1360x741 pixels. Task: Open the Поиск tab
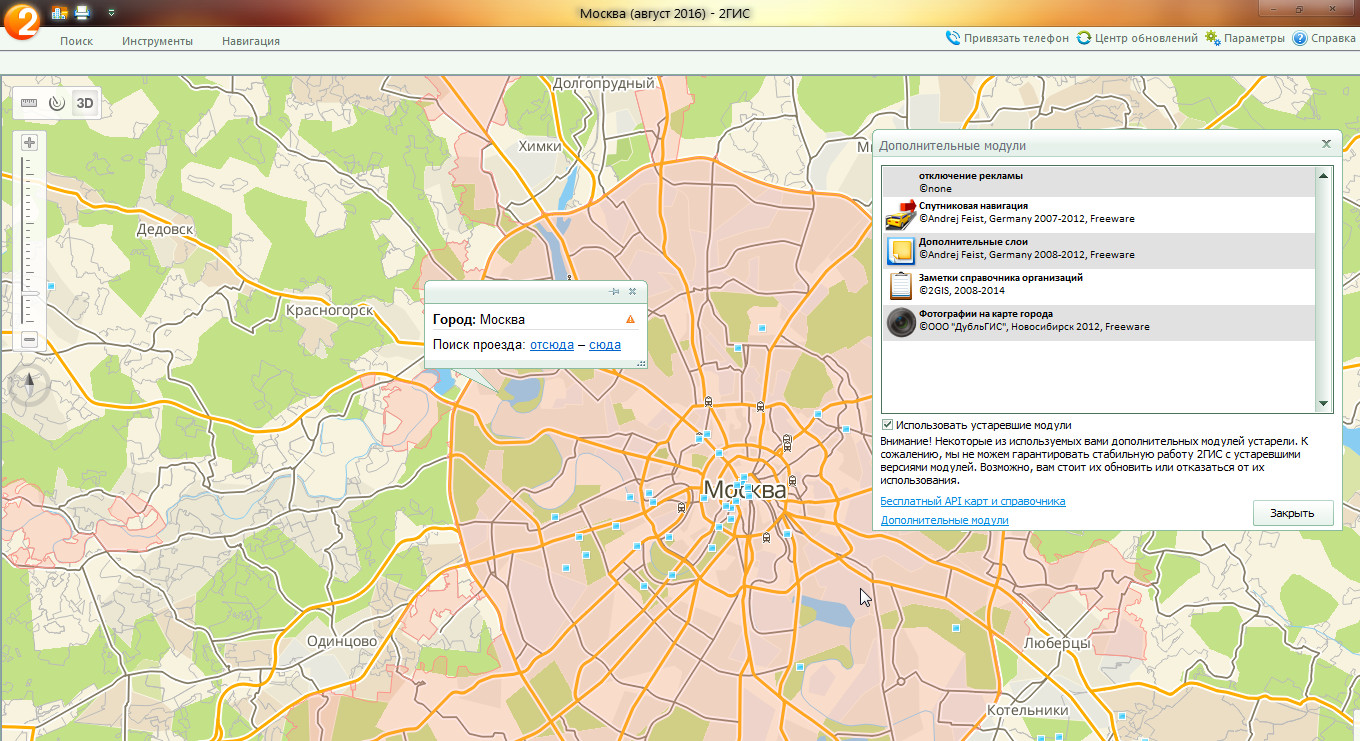pos(76,41)
